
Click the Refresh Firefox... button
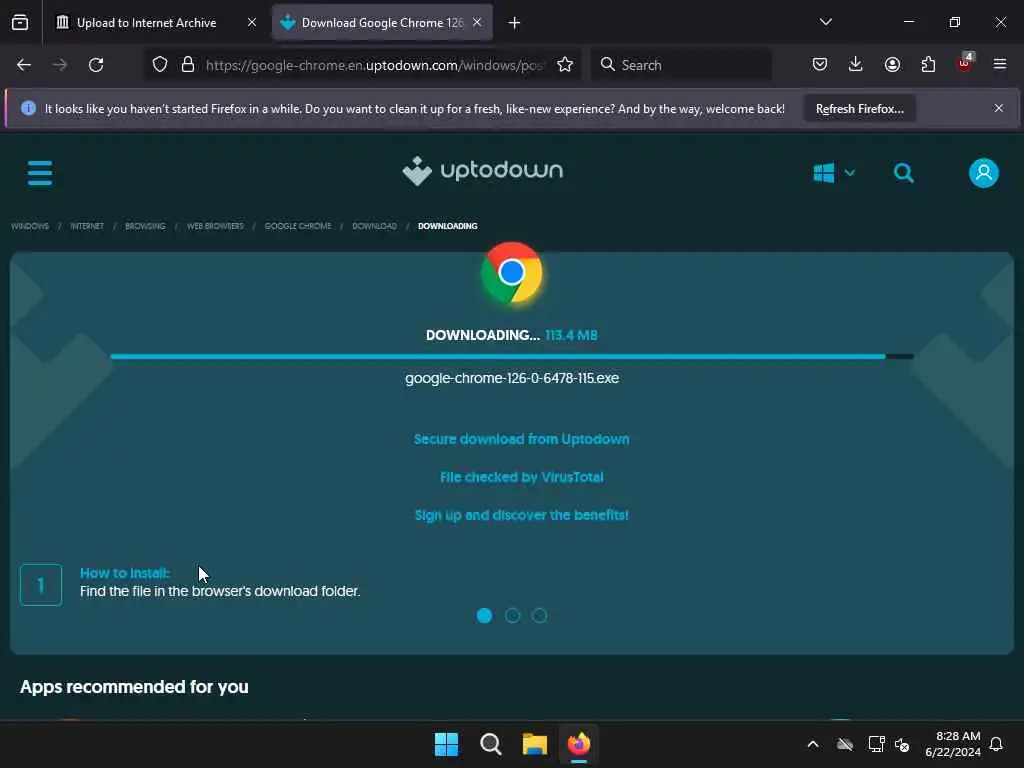pos(859,108)
